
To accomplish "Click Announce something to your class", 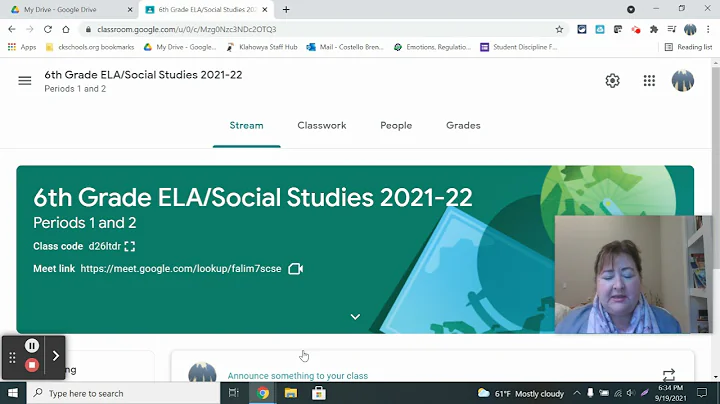I will (298, 376).
